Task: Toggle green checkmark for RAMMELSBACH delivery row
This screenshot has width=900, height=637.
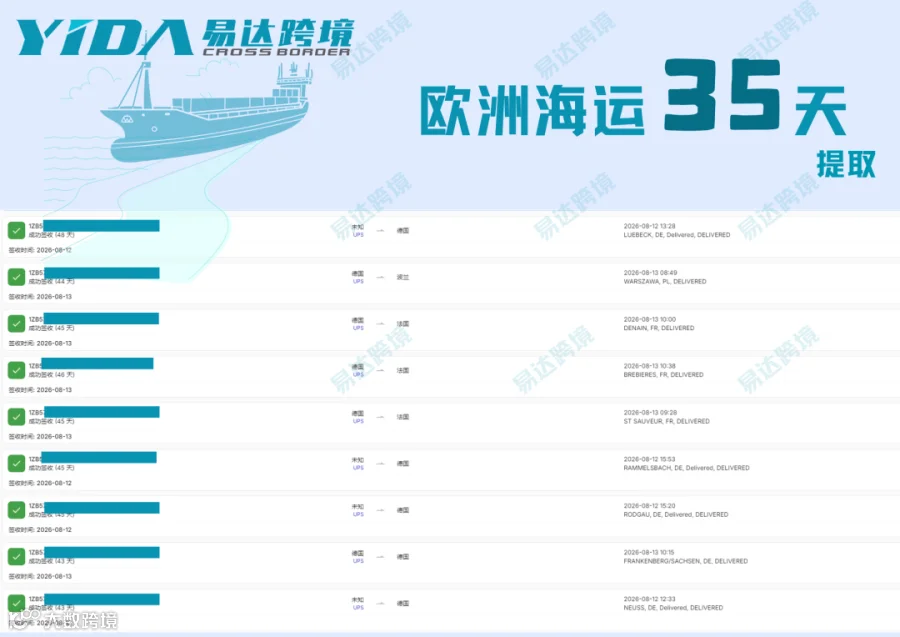Action: [16, 463]
